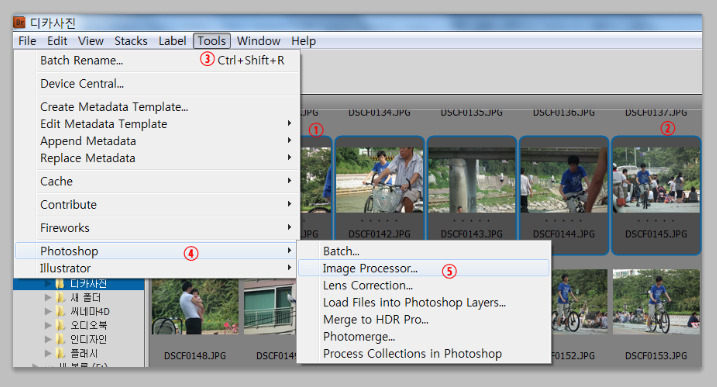Screen dimensions: 717x387
Task: Click the 새 폴더 folder icon
Action: pyautogui.click(x=60, y=298)
